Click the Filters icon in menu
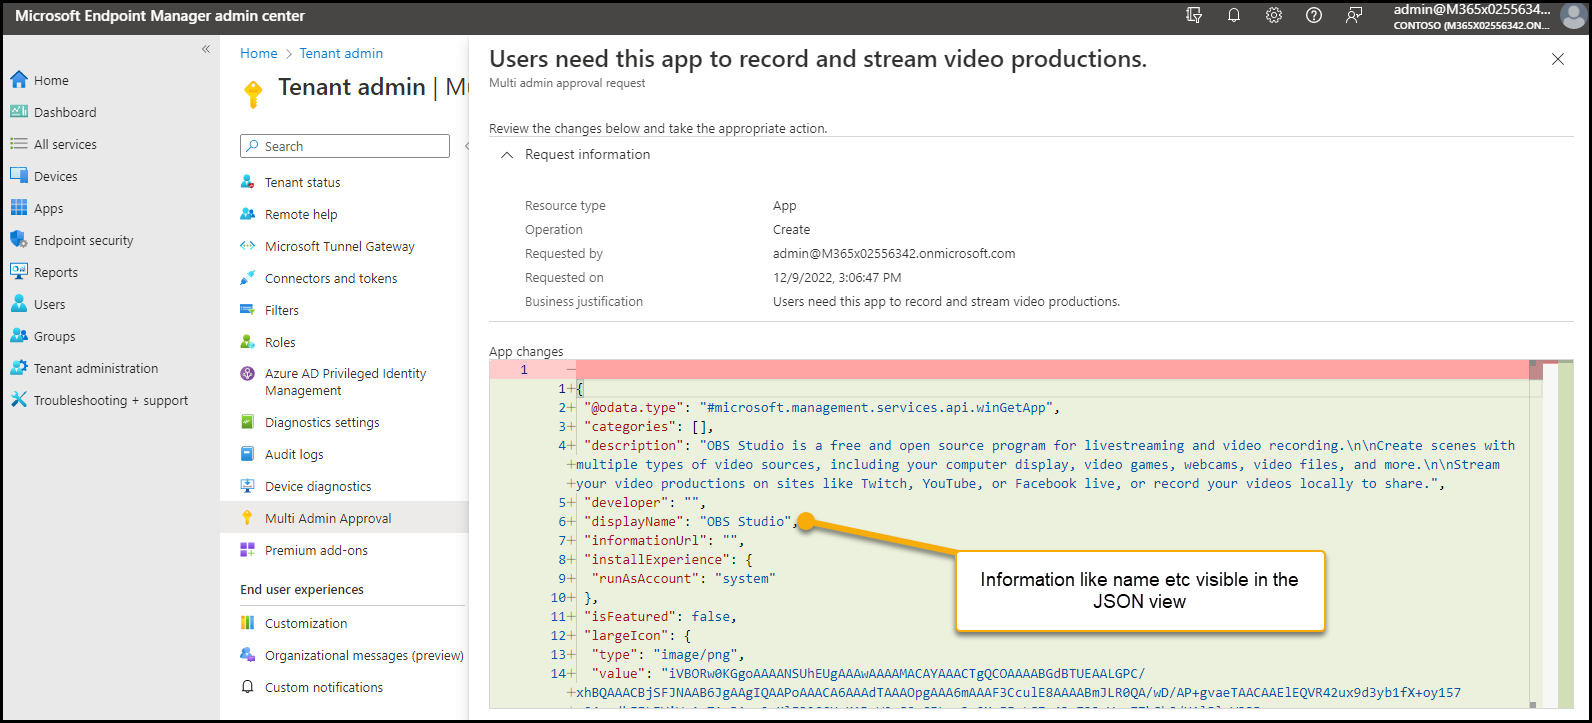 248,310
